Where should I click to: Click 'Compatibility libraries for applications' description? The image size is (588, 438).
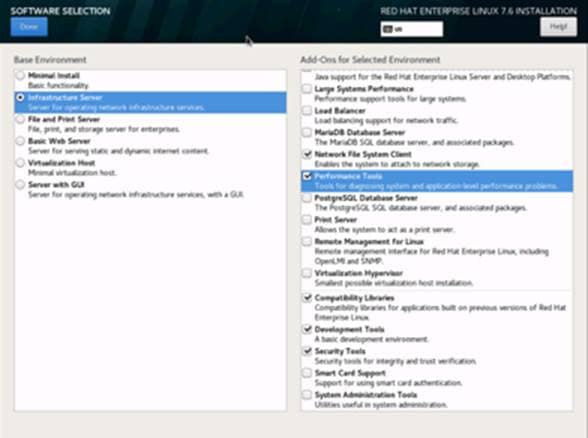(440, 312)
